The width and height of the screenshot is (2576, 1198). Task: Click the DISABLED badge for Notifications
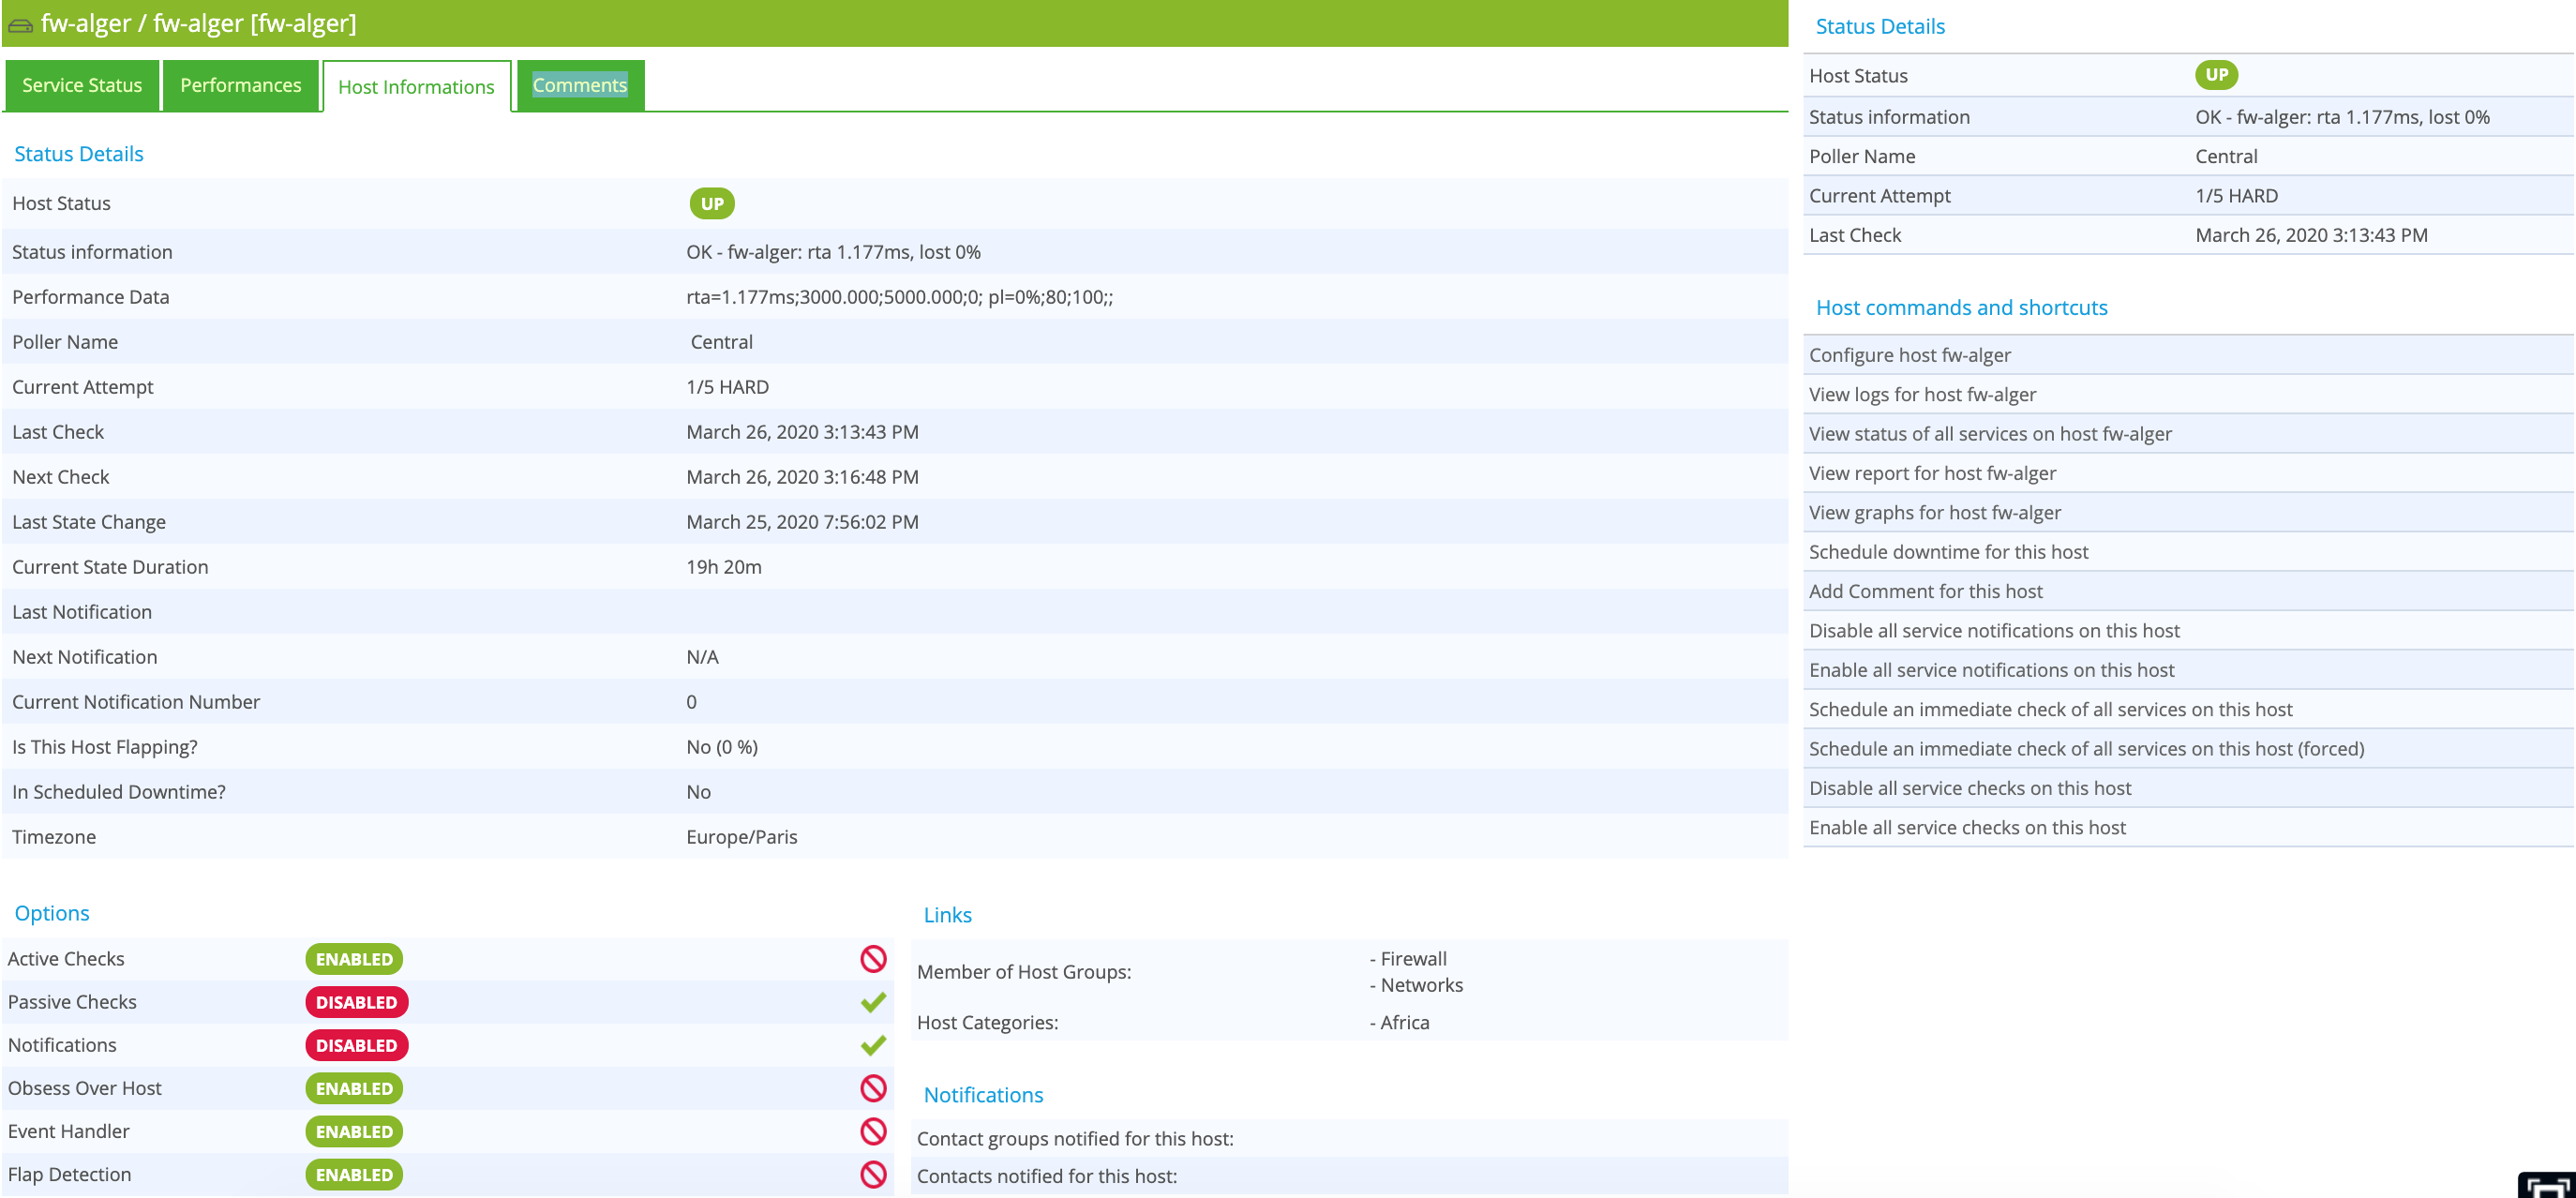pyautogui.click(x=356, y=1045)
